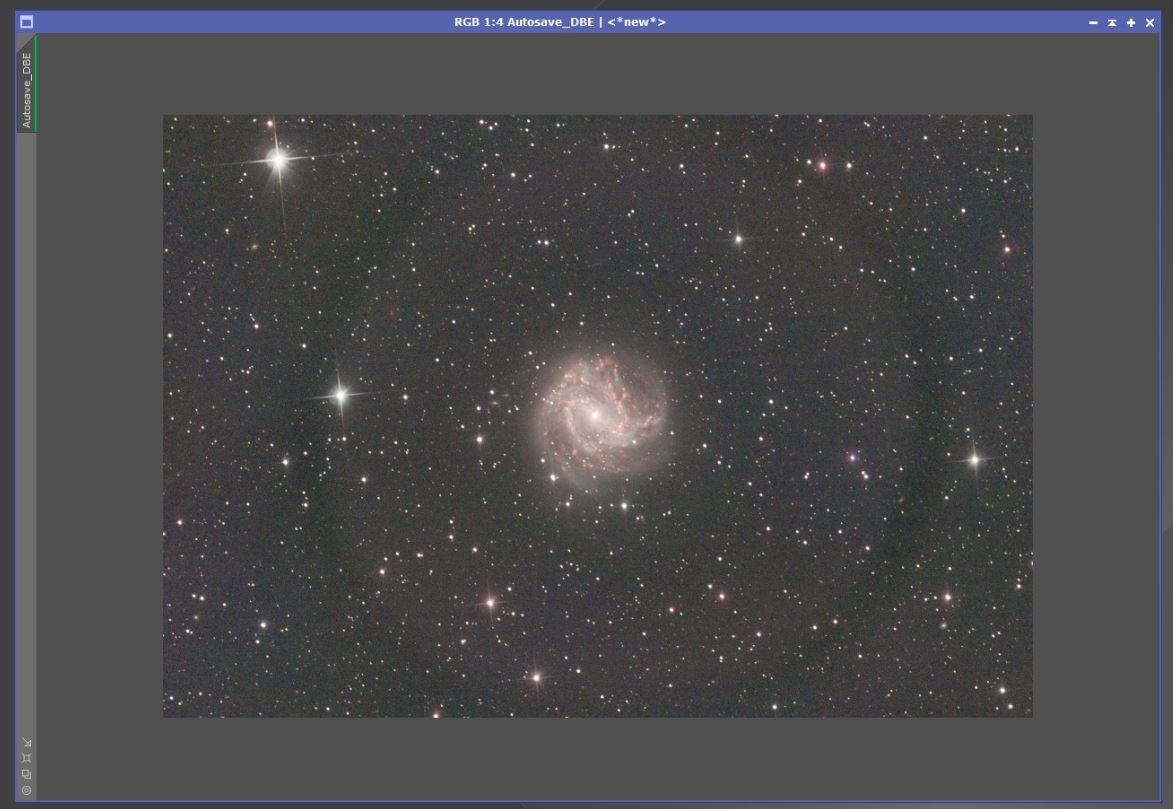Shade the image window using the roll-up button
1173x809 pixels.
1112,22
